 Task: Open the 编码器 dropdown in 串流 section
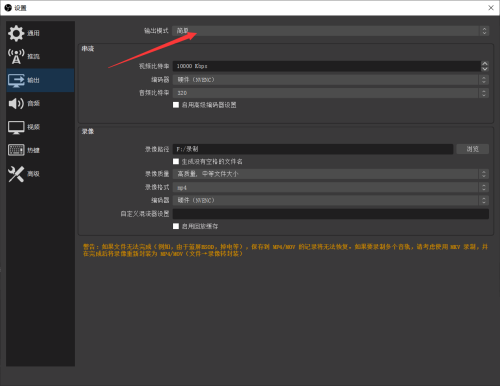pos(331,80)
